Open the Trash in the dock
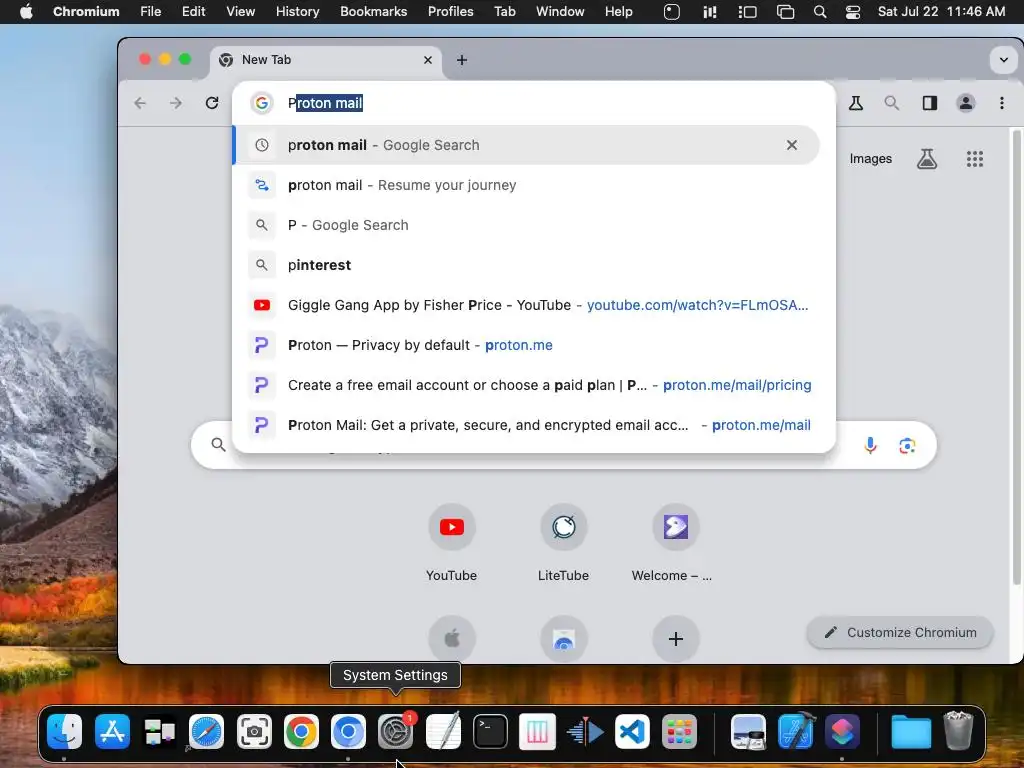The width and height of the screenshot is (1024, 768). point(958,731)
